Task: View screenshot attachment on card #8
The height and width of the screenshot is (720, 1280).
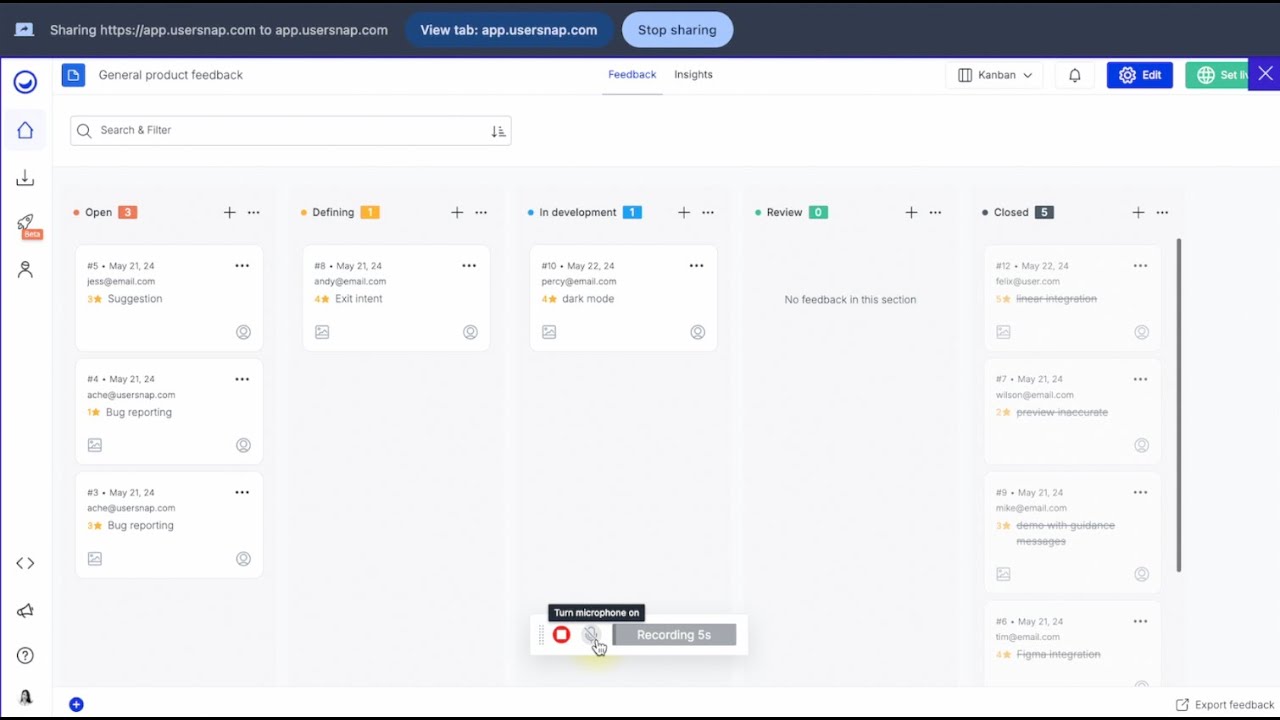Action: (322, 332)
